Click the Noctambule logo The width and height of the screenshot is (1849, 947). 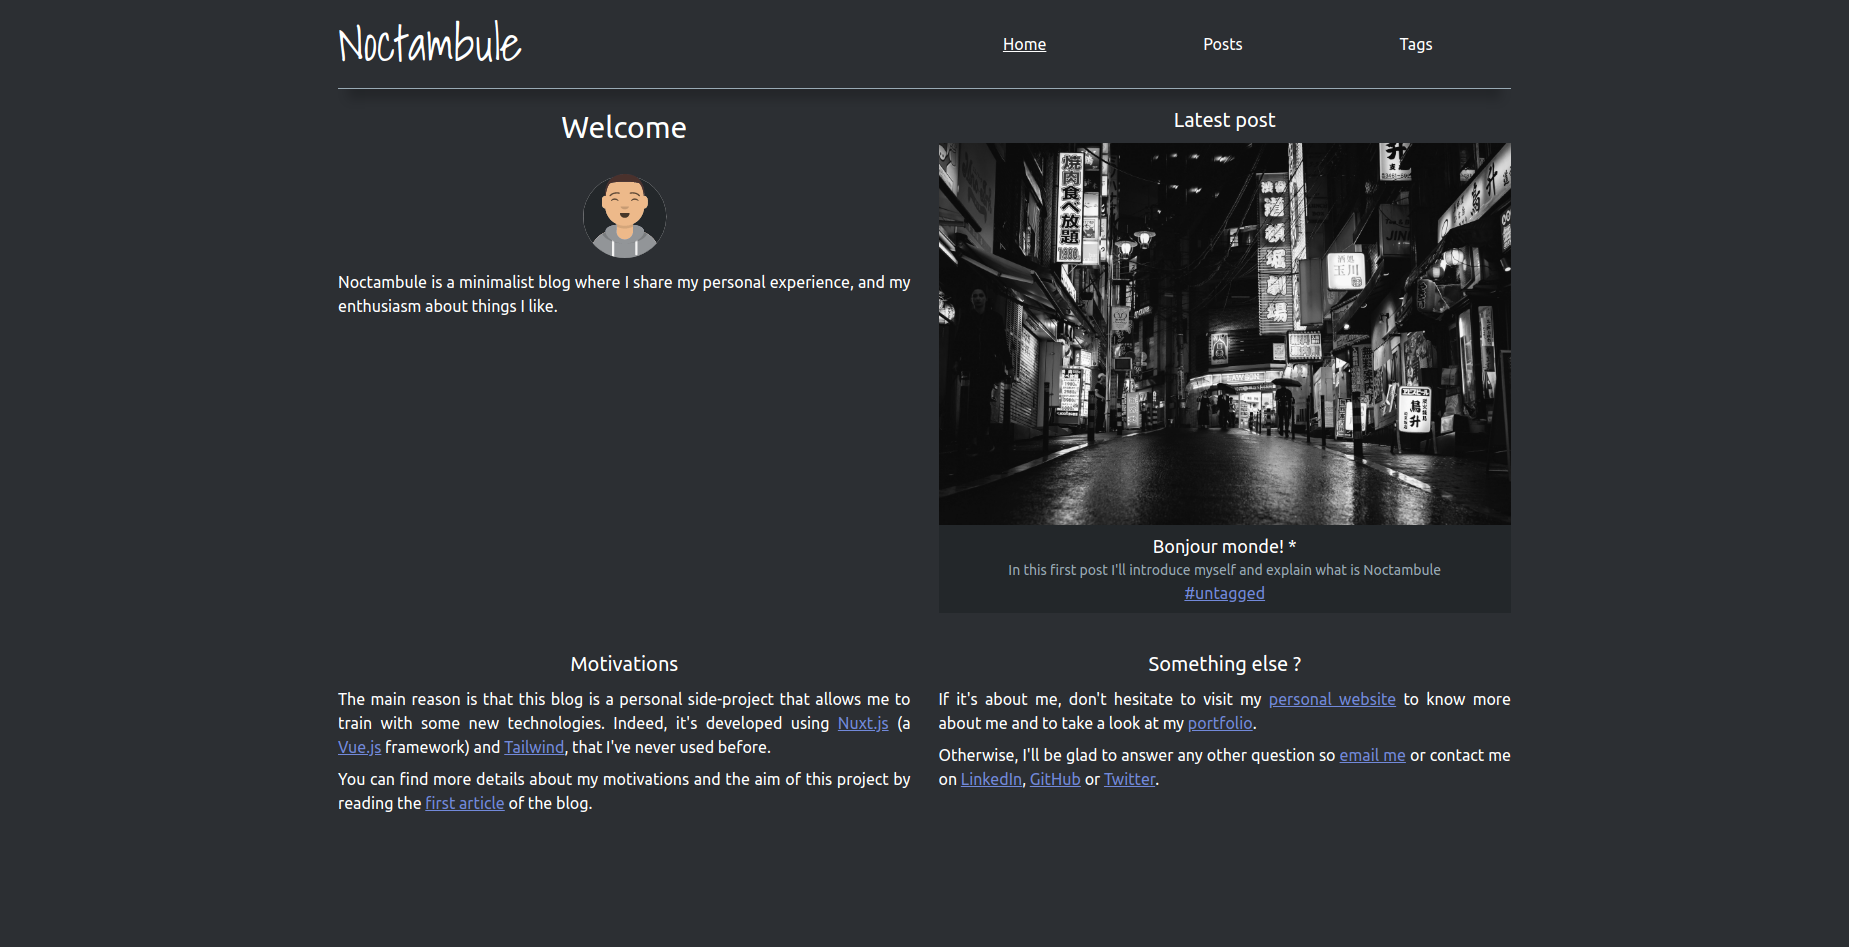click(x=428, y=42)
